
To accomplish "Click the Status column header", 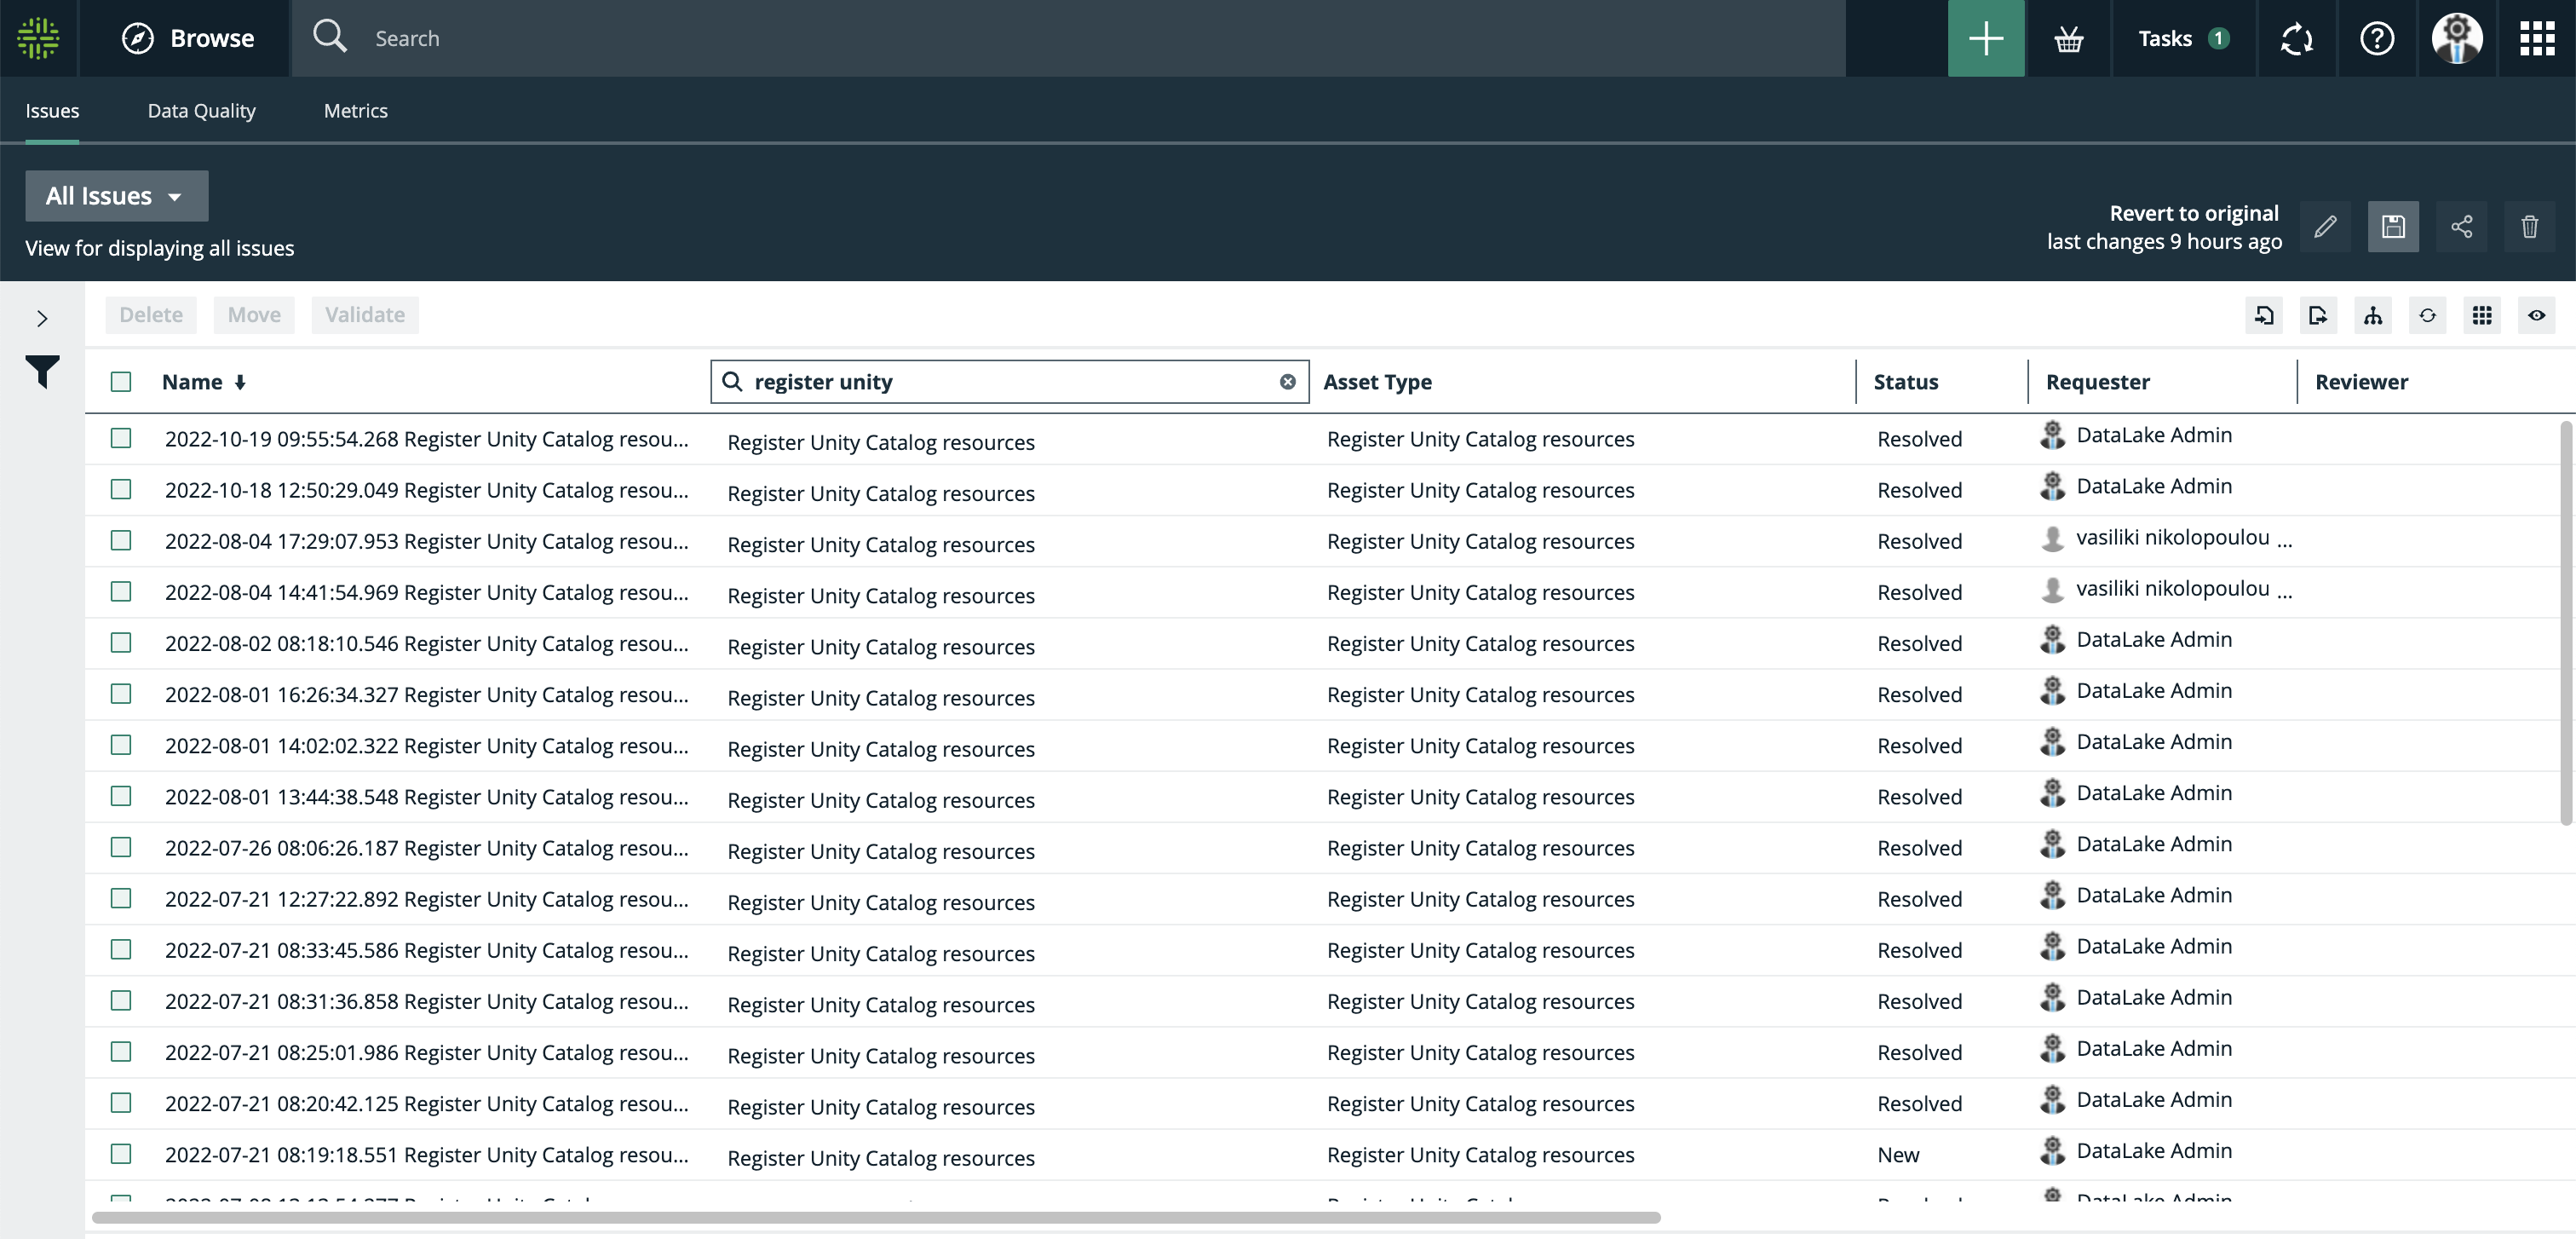I will coord(1905,382).
